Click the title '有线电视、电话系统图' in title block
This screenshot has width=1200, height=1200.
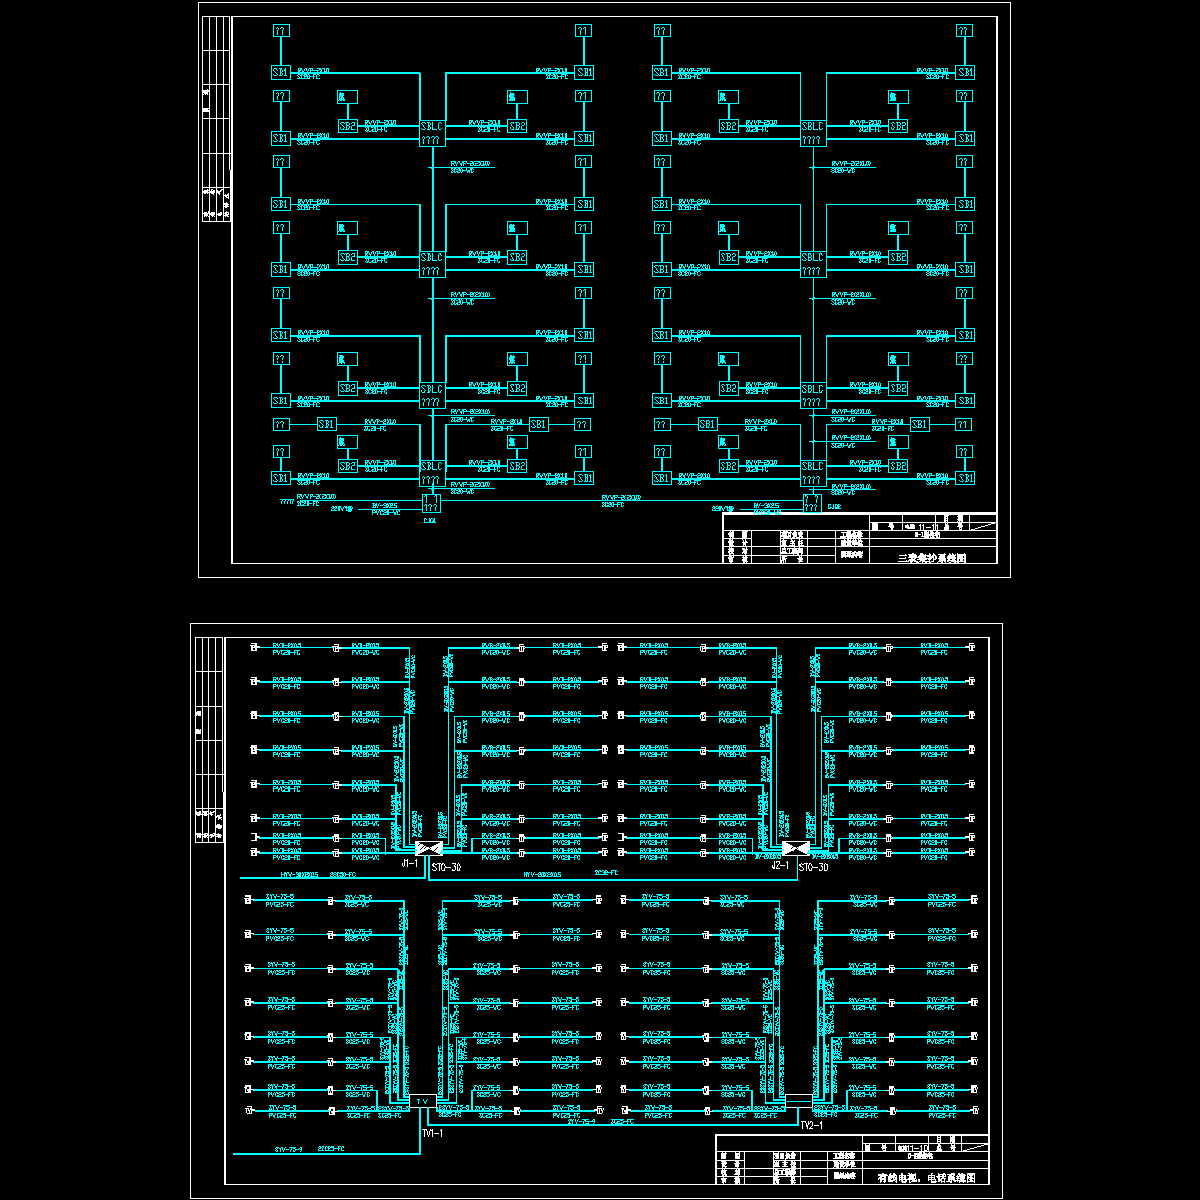tap(926, 1178)
